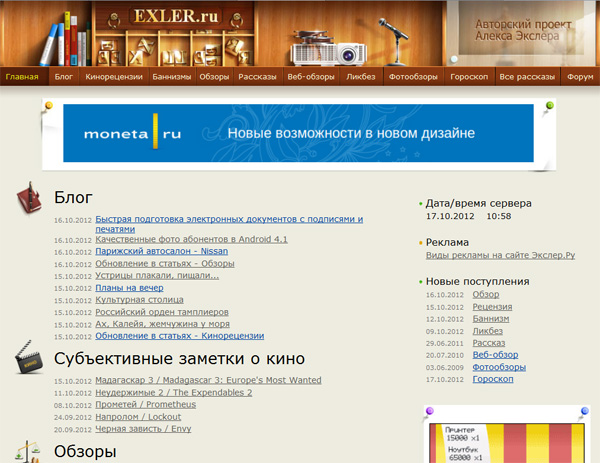Click the book icon beside Блог heading

coord(30,198)
